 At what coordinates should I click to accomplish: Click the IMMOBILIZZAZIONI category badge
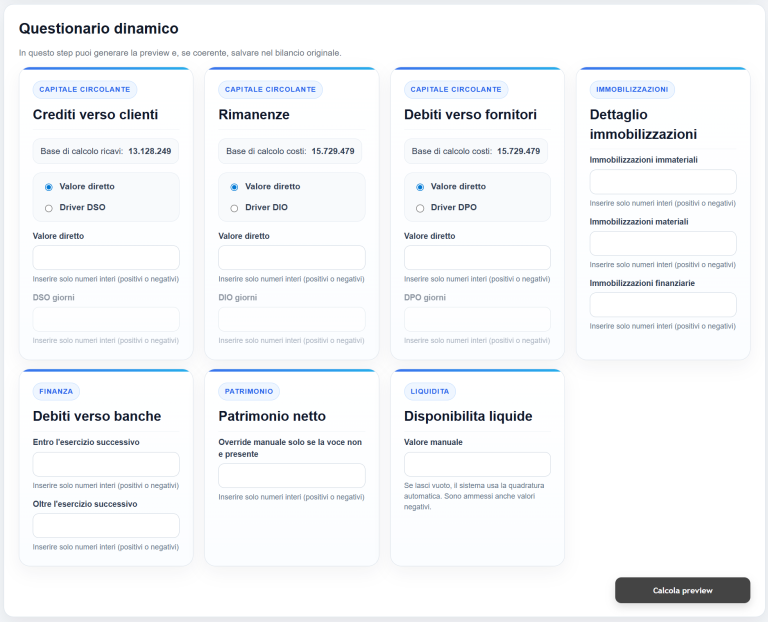tap(632, 89)
